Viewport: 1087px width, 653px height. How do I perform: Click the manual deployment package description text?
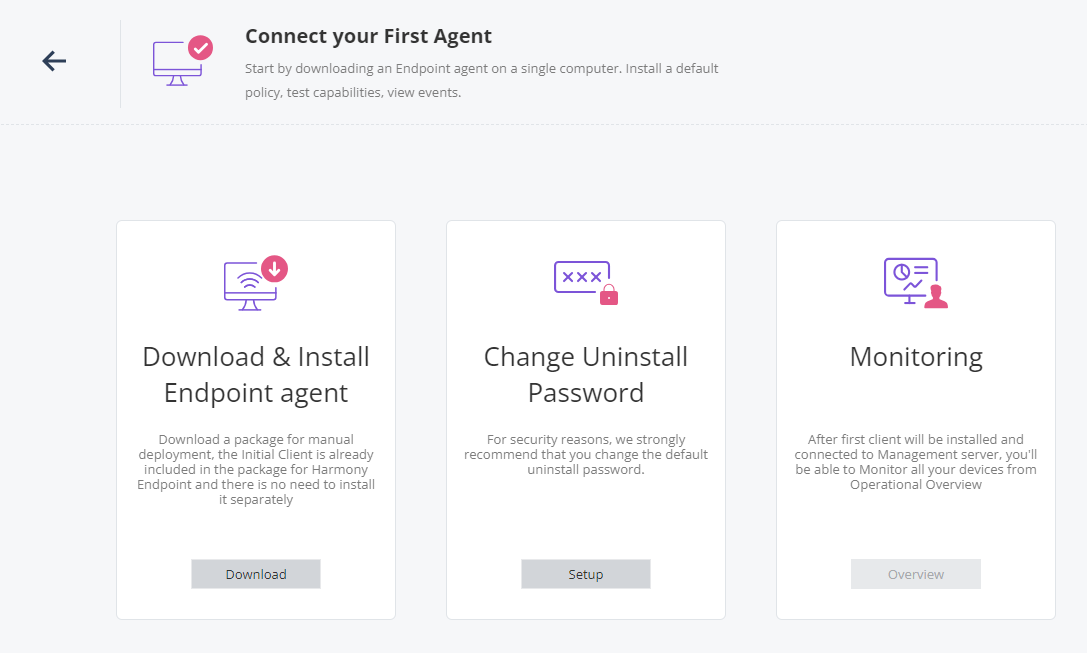tap(256, 469)
